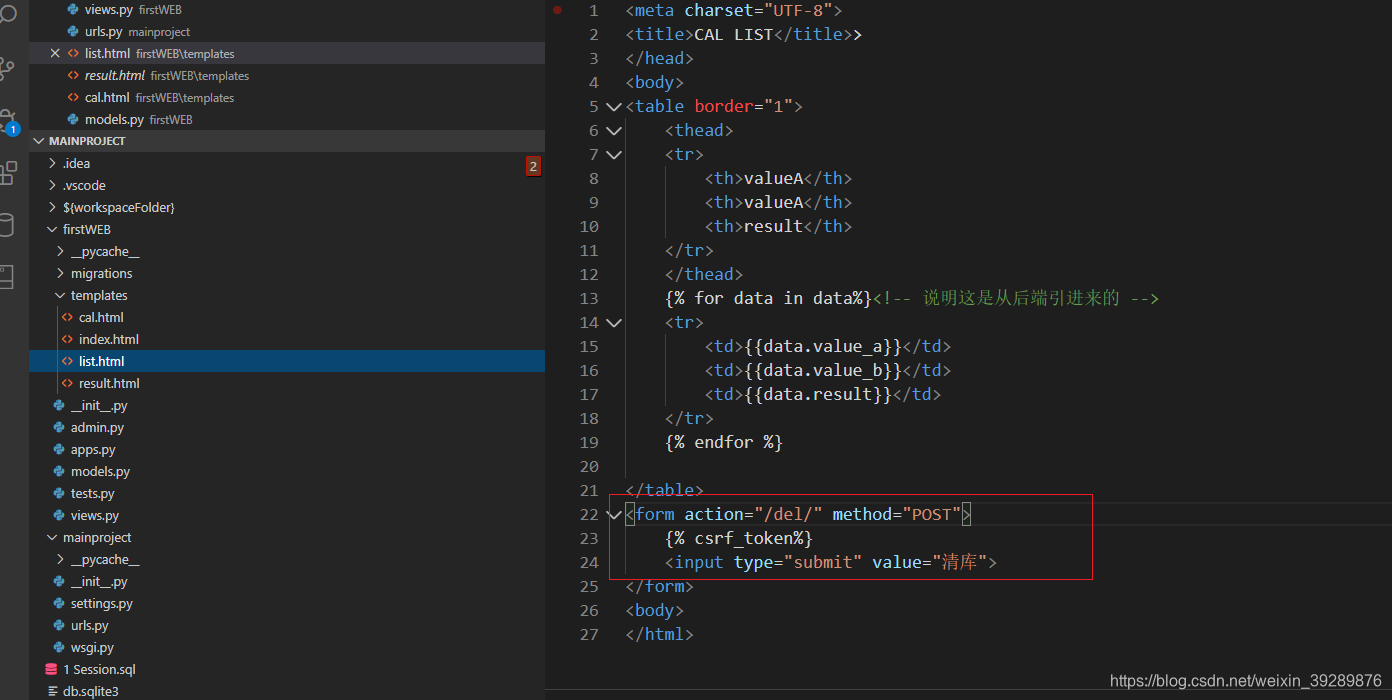Click the th result header code line
Image resolution: width=1392 pixels, height=700 pixels.
(x=778, y=226)
